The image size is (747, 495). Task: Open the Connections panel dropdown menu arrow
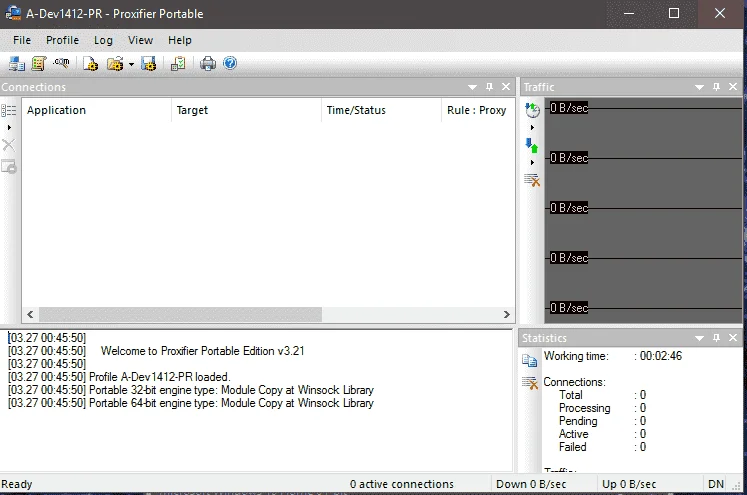[472, 87]
